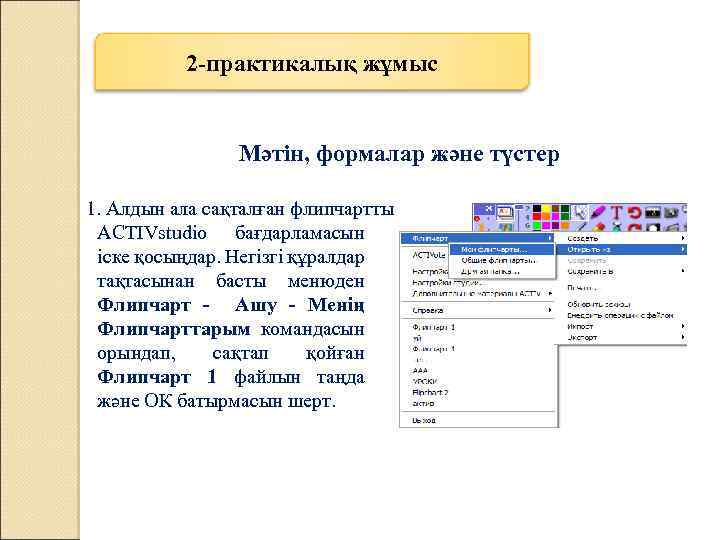The height and width of the screenshot is (540, 720).
Task: Click the Clear paint-bucket tool icon
Action: 617,227
